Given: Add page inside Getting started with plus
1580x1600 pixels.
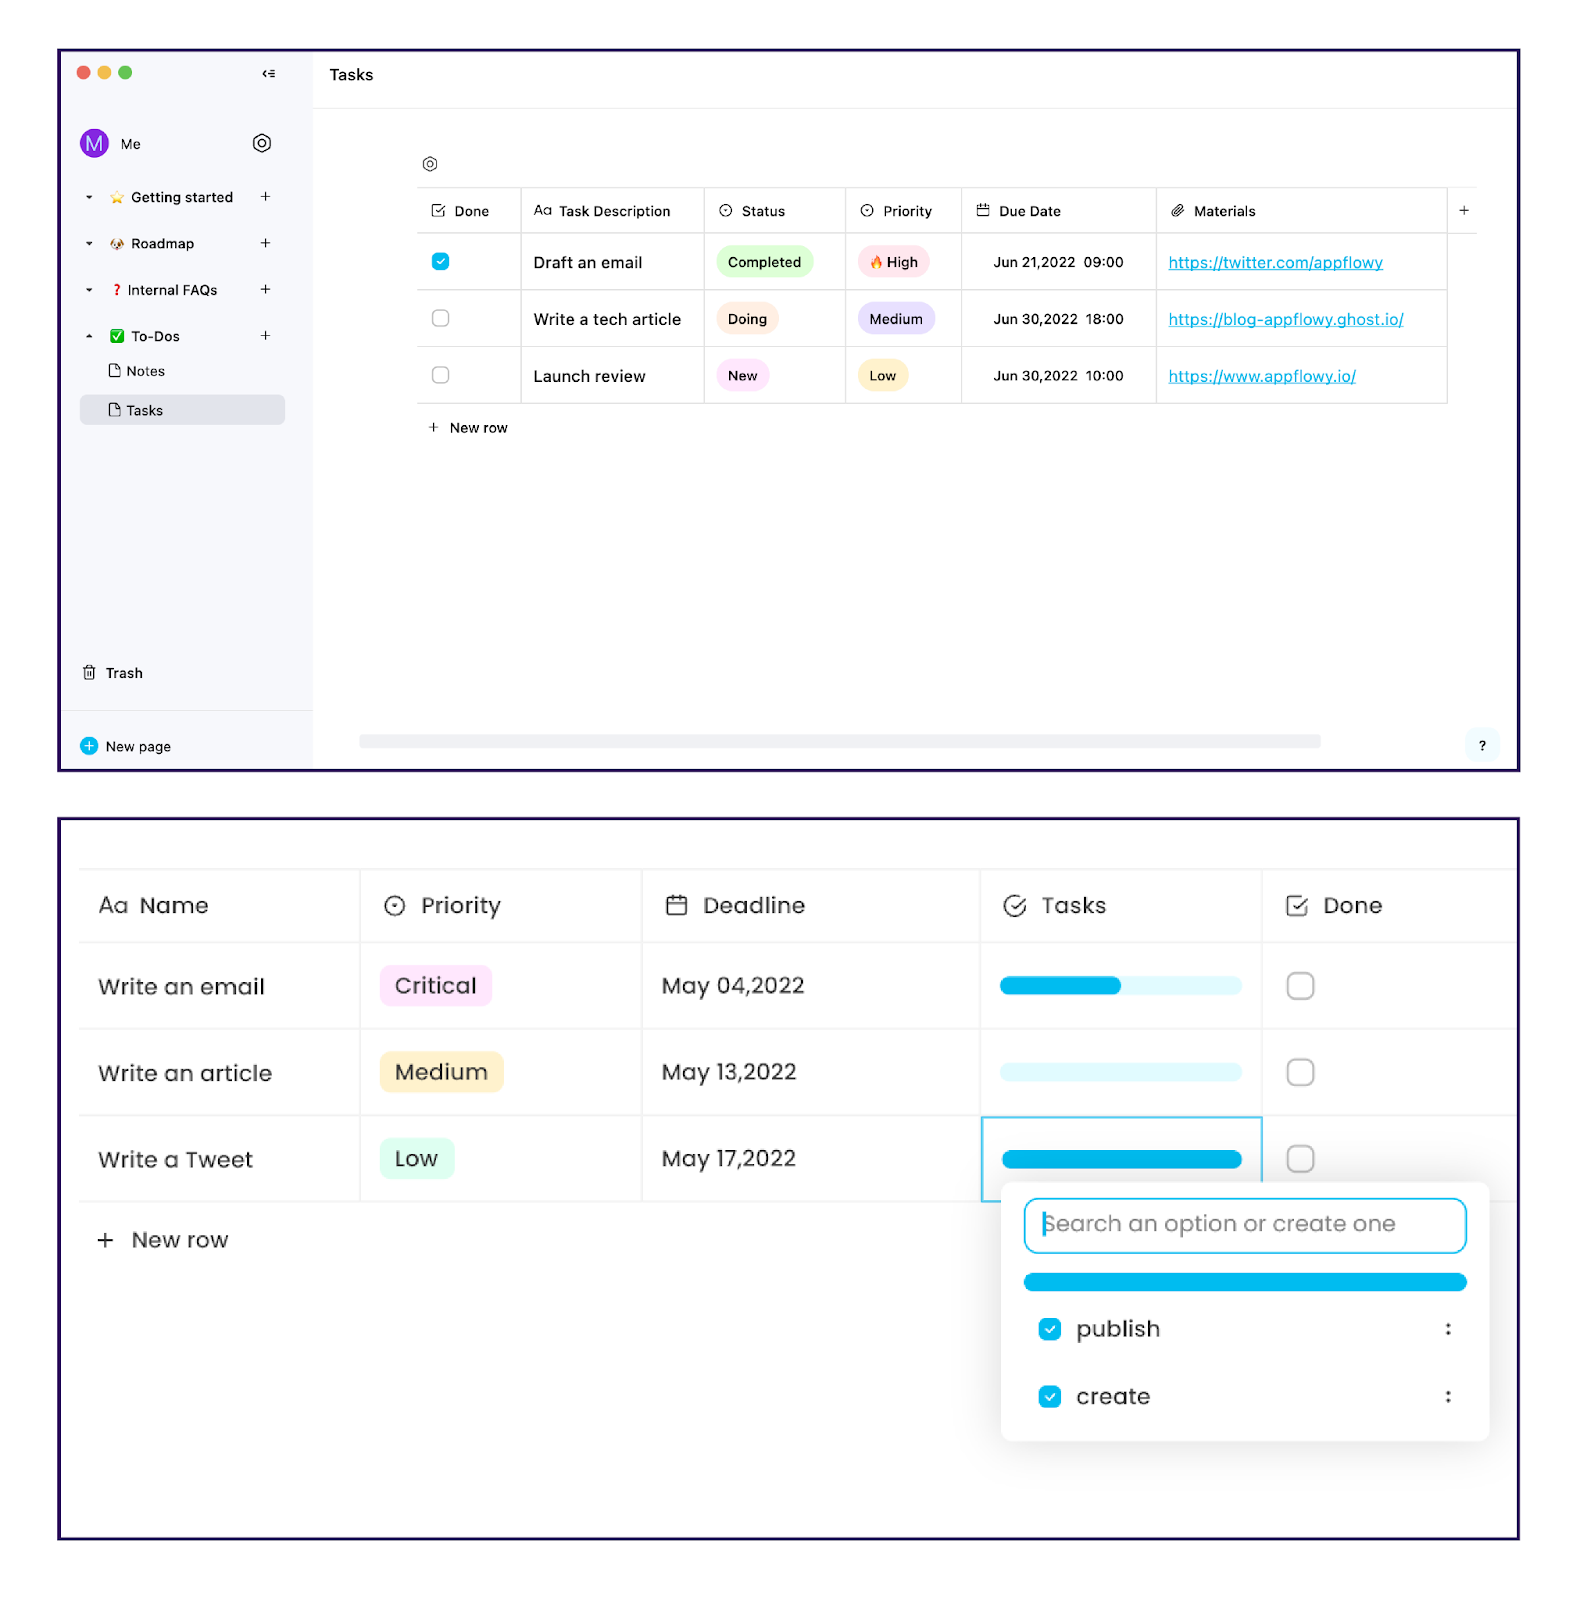Looking at the screenshot, I should coord(265,197).
